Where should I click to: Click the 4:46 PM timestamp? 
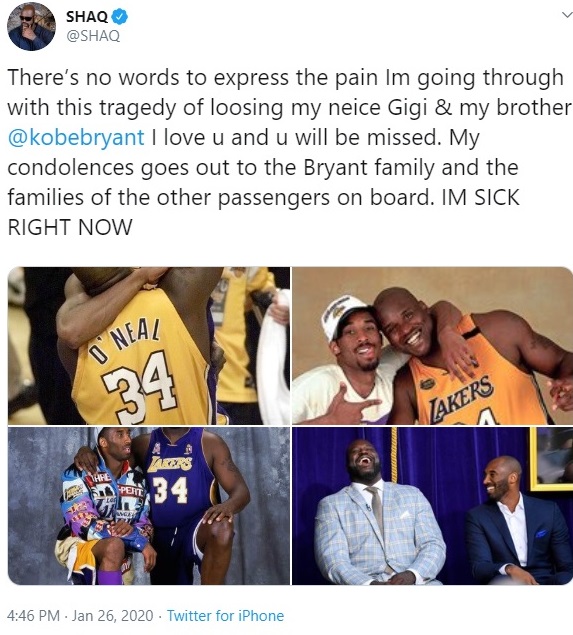[x=33, y=616]
